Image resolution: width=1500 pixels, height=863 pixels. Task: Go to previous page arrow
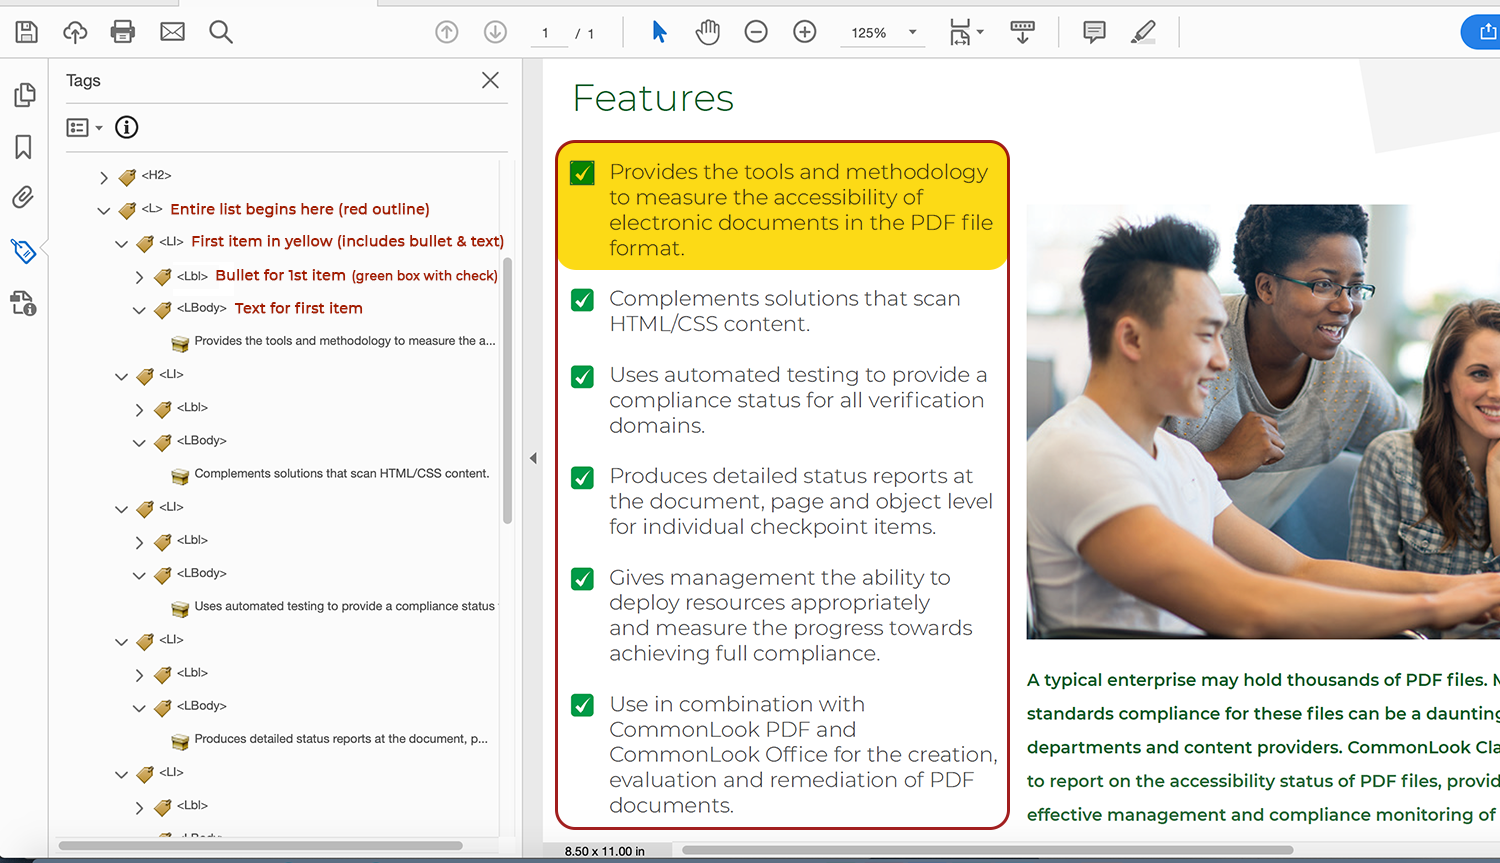click(447, 32)
